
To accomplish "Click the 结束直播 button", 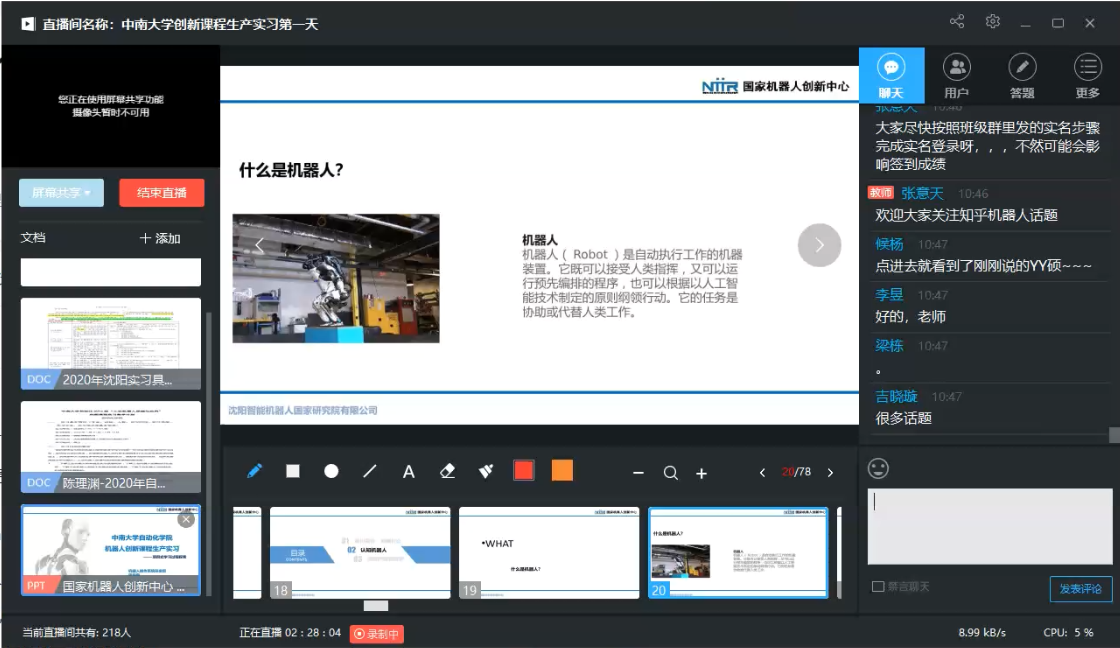I will pos(162,193).
